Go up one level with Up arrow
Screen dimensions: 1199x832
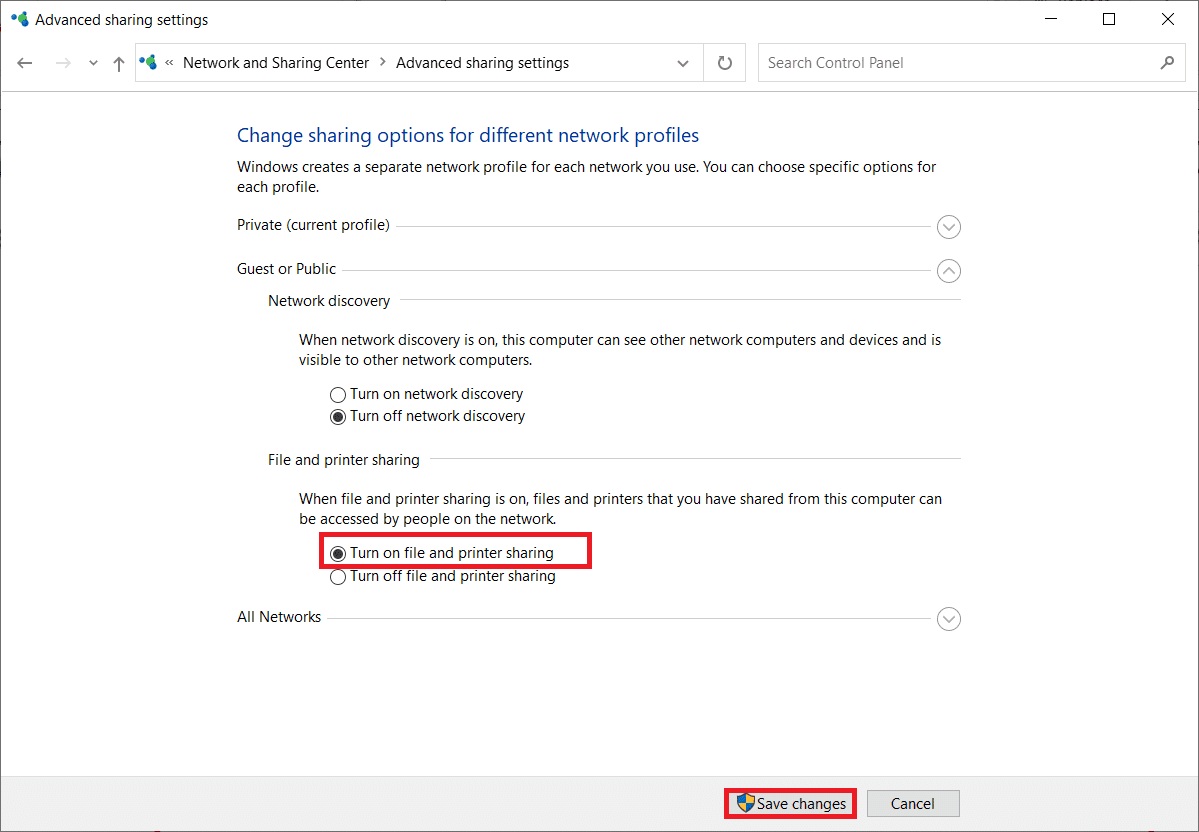[x=119, y=63]
